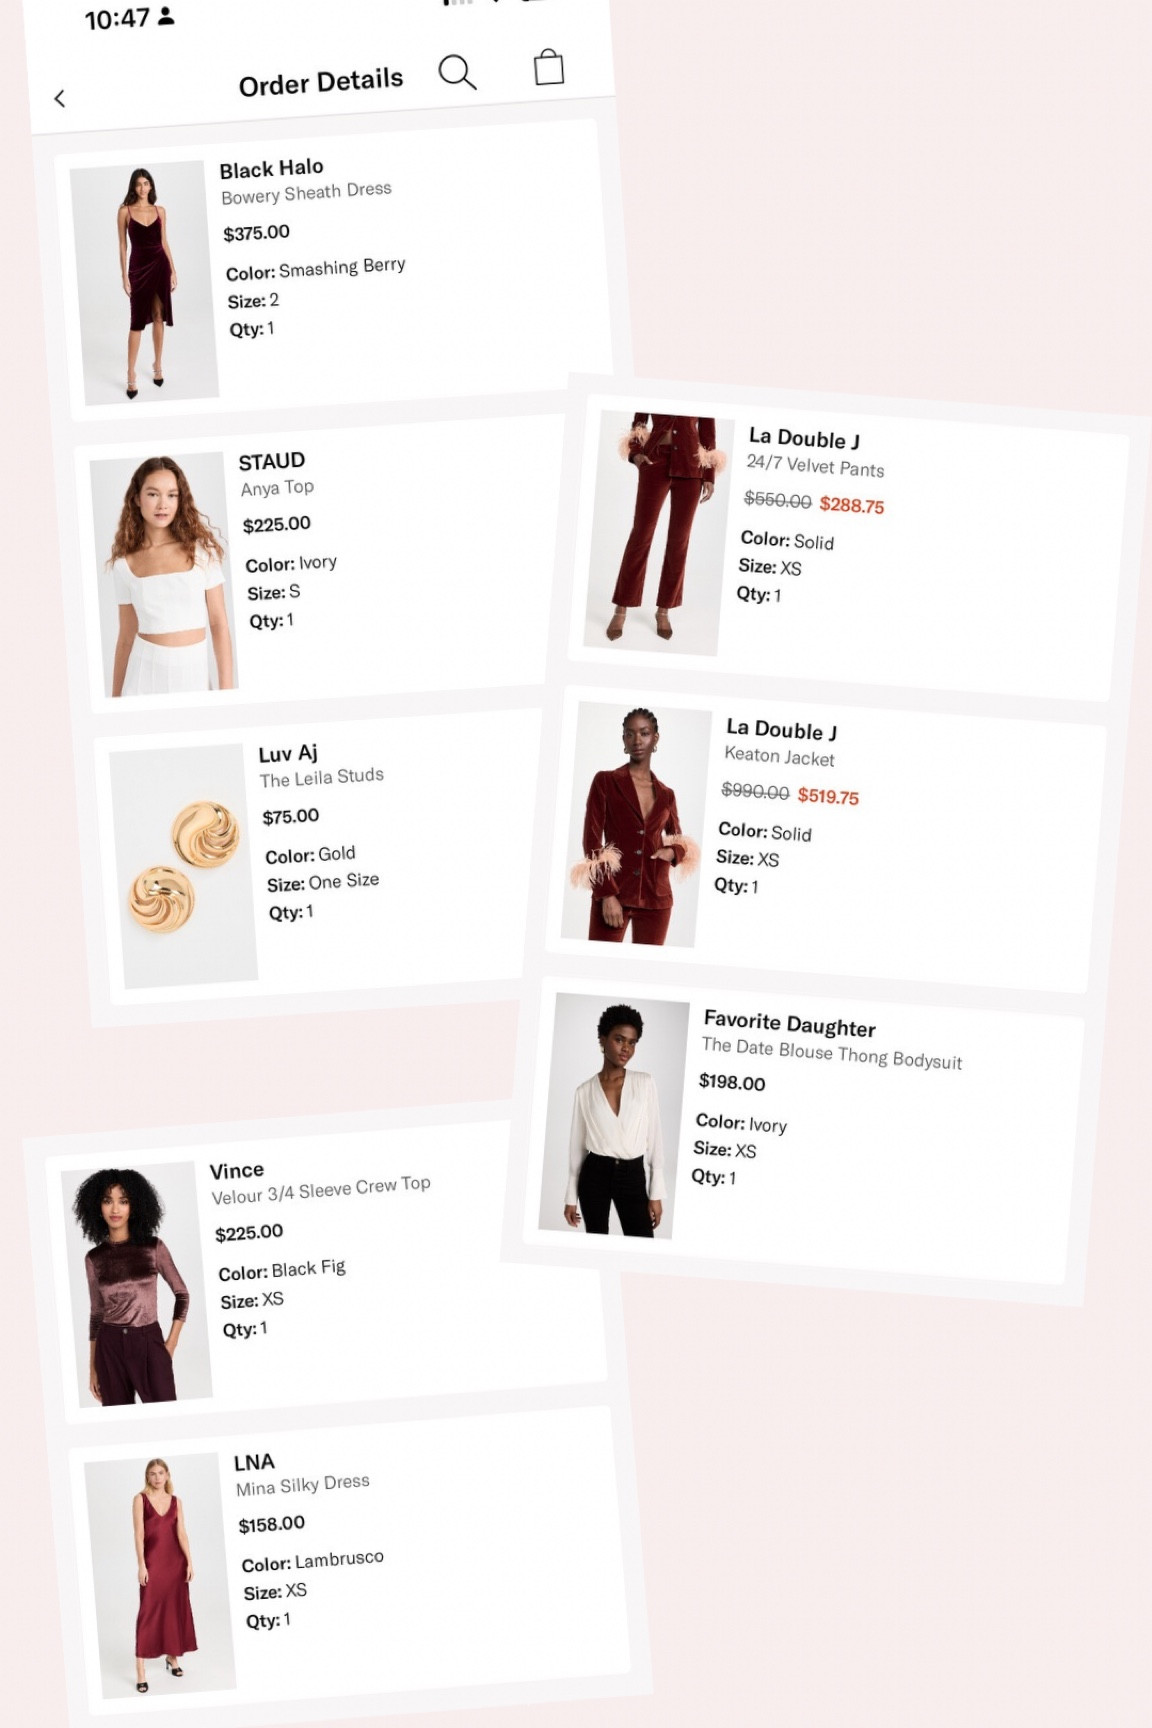Tap the $288.75 sale price
Image resolution: width=1152 pixels, height=1728 pixels.
click(x=852, y=505)
